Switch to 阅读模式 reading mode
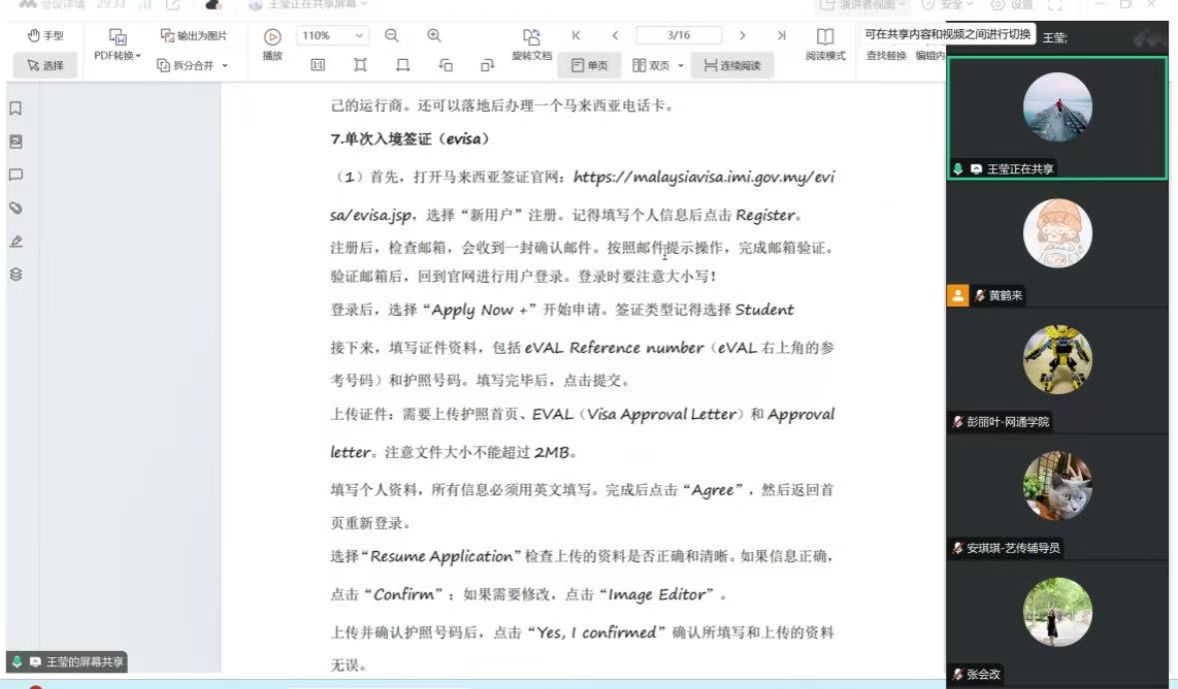 (x=825, y=45)
